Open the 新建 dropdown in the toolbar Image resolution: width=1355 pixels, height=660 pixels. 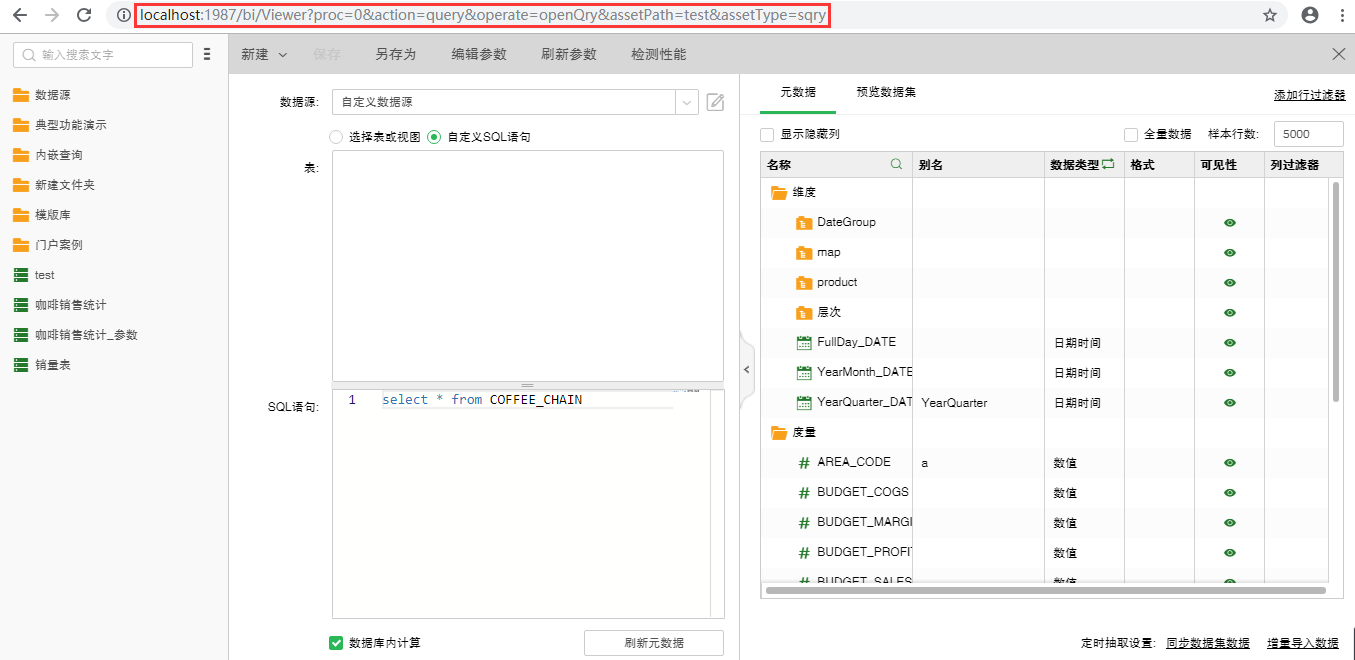(x=261, y=54)
